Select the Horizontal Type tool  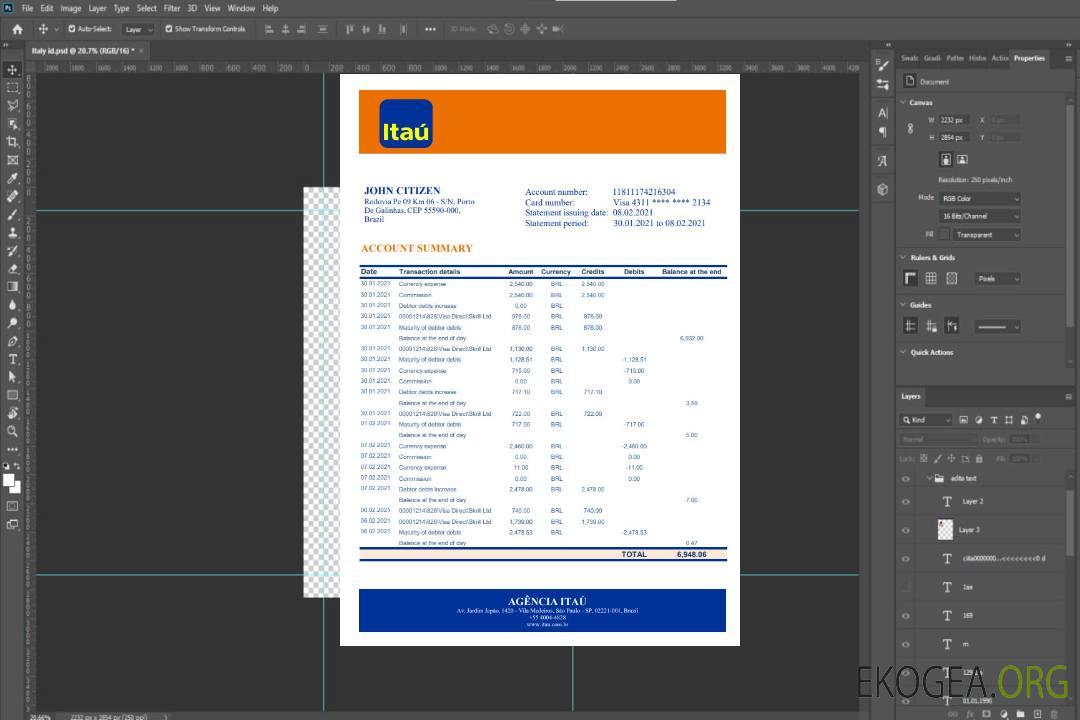point(12,359)
